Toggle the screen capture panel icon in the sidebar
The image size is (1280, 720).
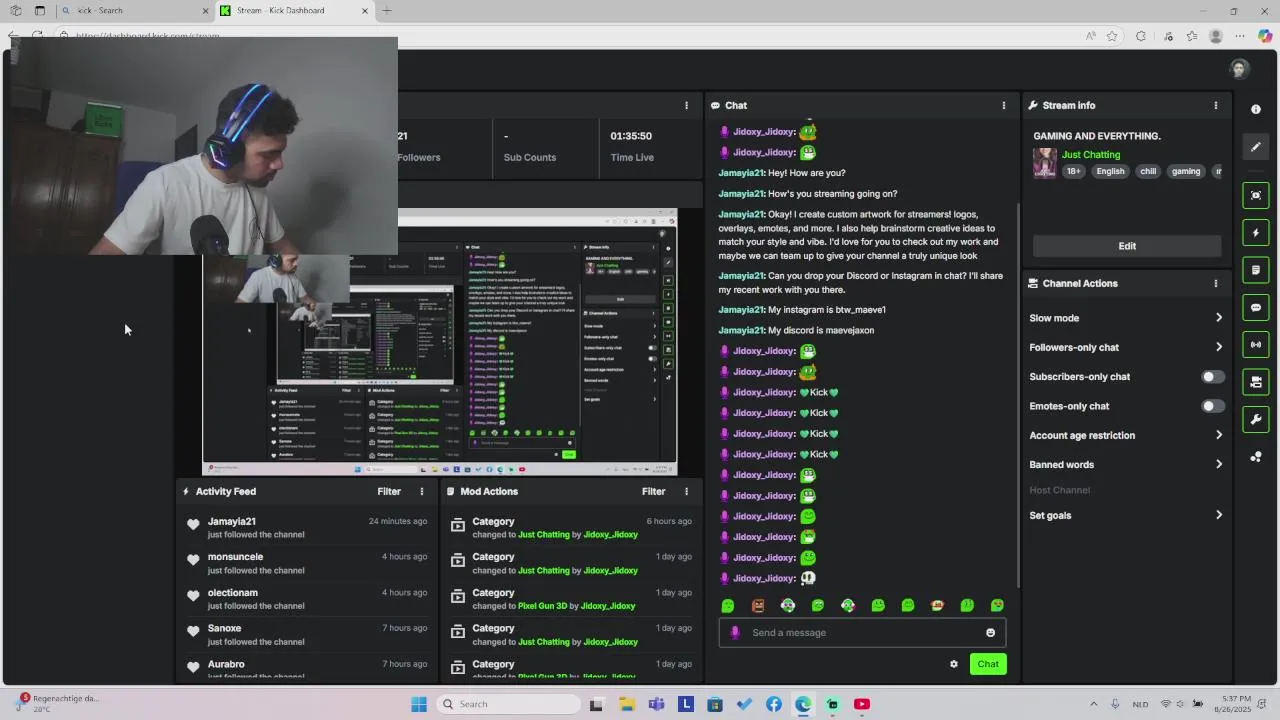coord(1256,195)
